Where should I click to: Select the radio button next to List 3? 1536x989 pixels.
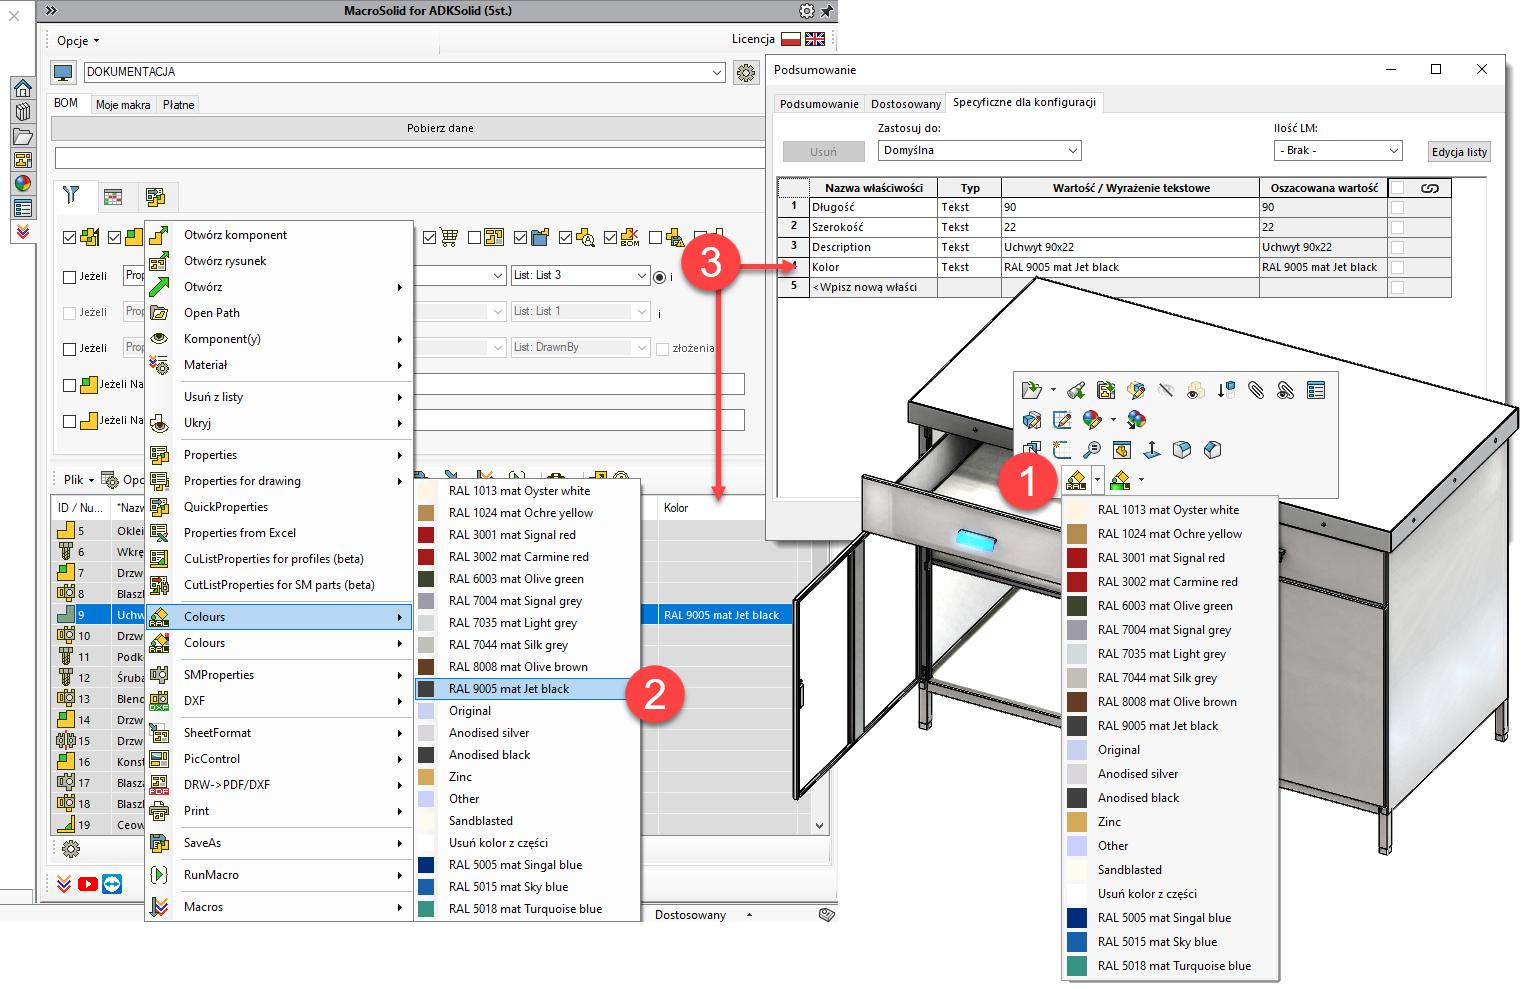click(x=659, y=277)
